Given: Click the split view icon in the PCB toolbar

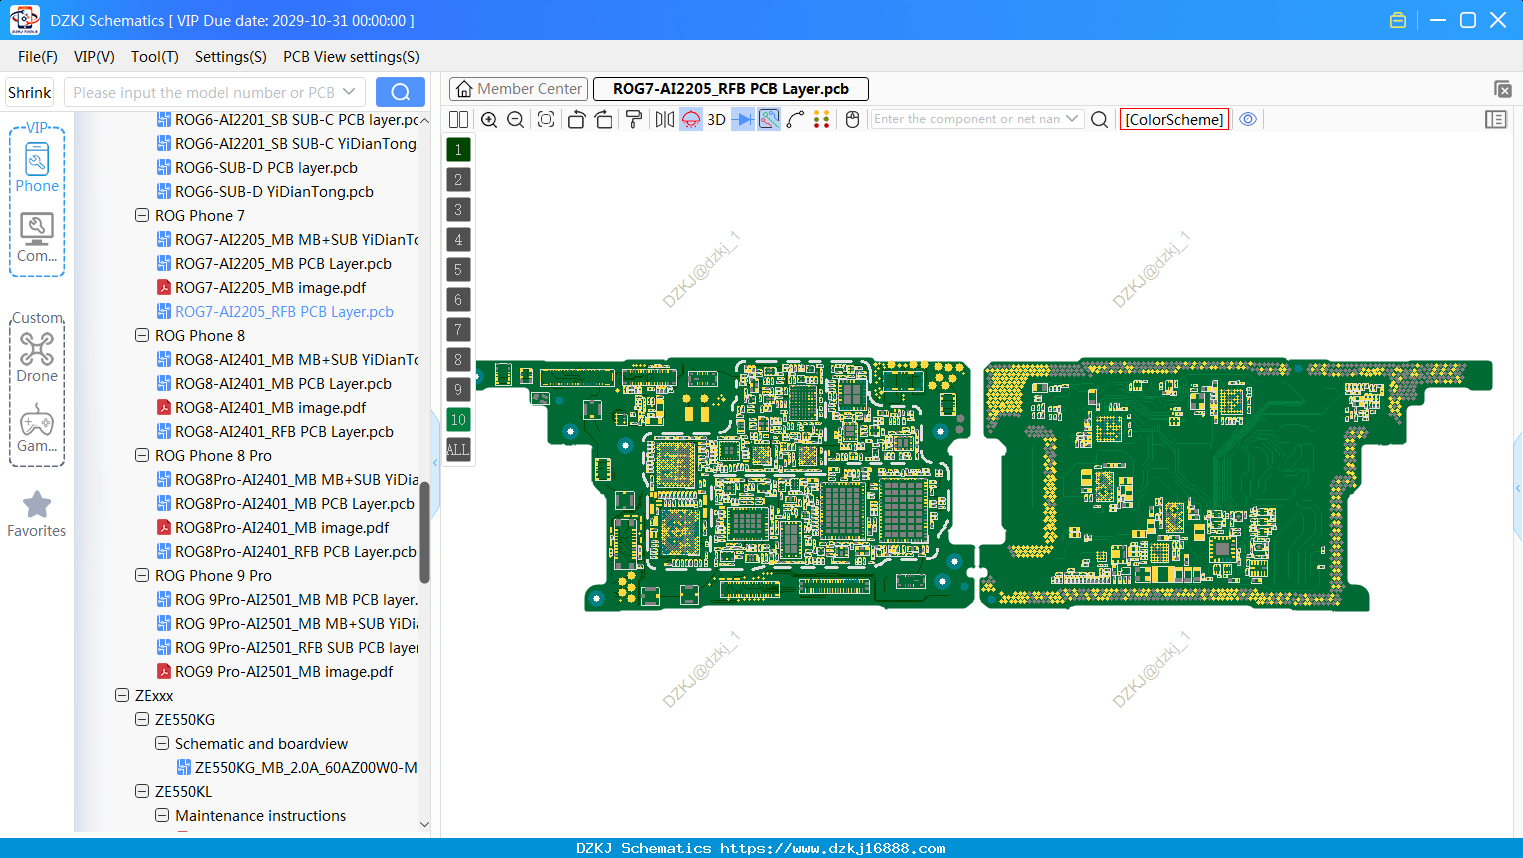Looking at the screenshot, I should [458, 119].
